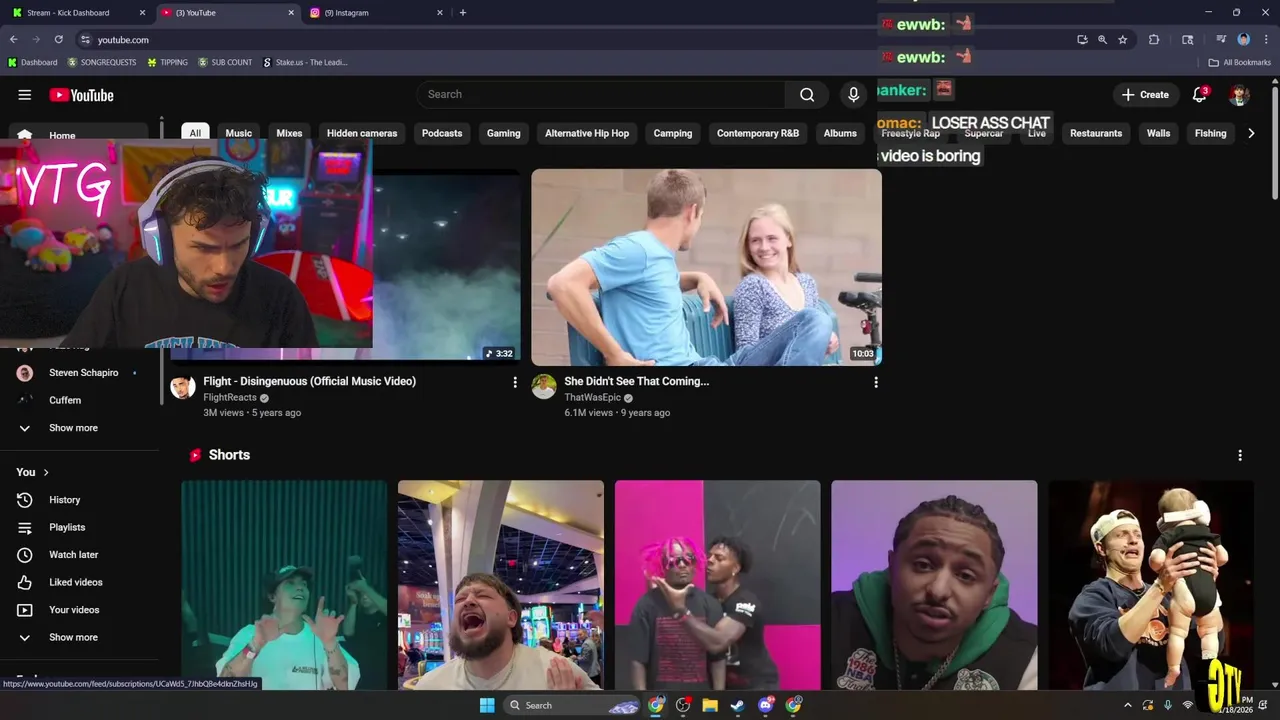Screen dimensions: 1280x720
Task: Open FlightReacts channel link
Action: pyautogui.click(x=230, y=398)
